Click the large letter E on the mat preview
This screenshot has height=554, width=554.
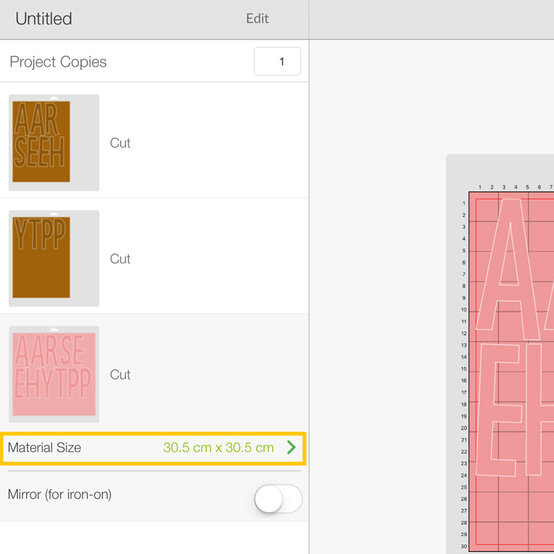point(499,410)
